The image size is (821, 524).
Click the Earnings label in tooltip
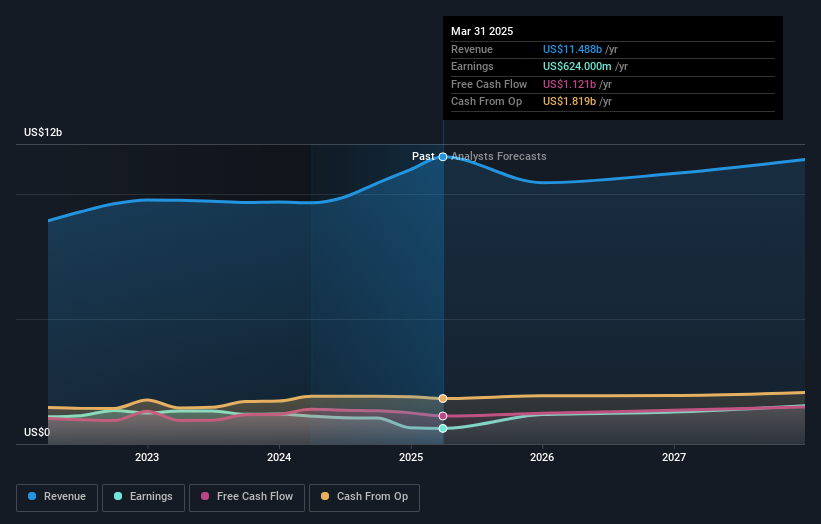[x=472, y=66]
